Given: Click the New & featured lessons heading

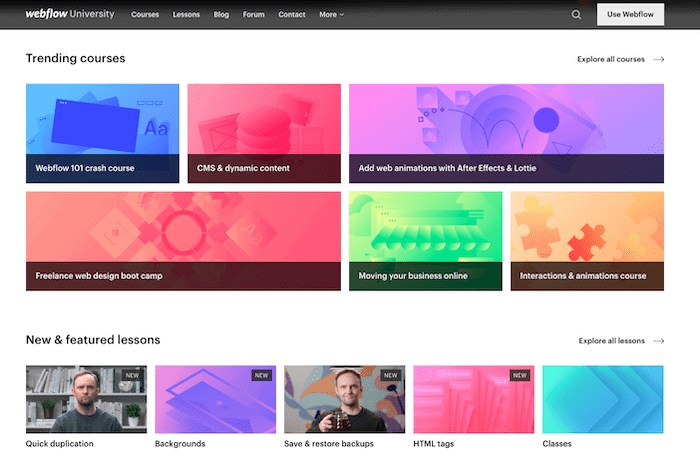Looking at the screenshot, I should (93, 340).
